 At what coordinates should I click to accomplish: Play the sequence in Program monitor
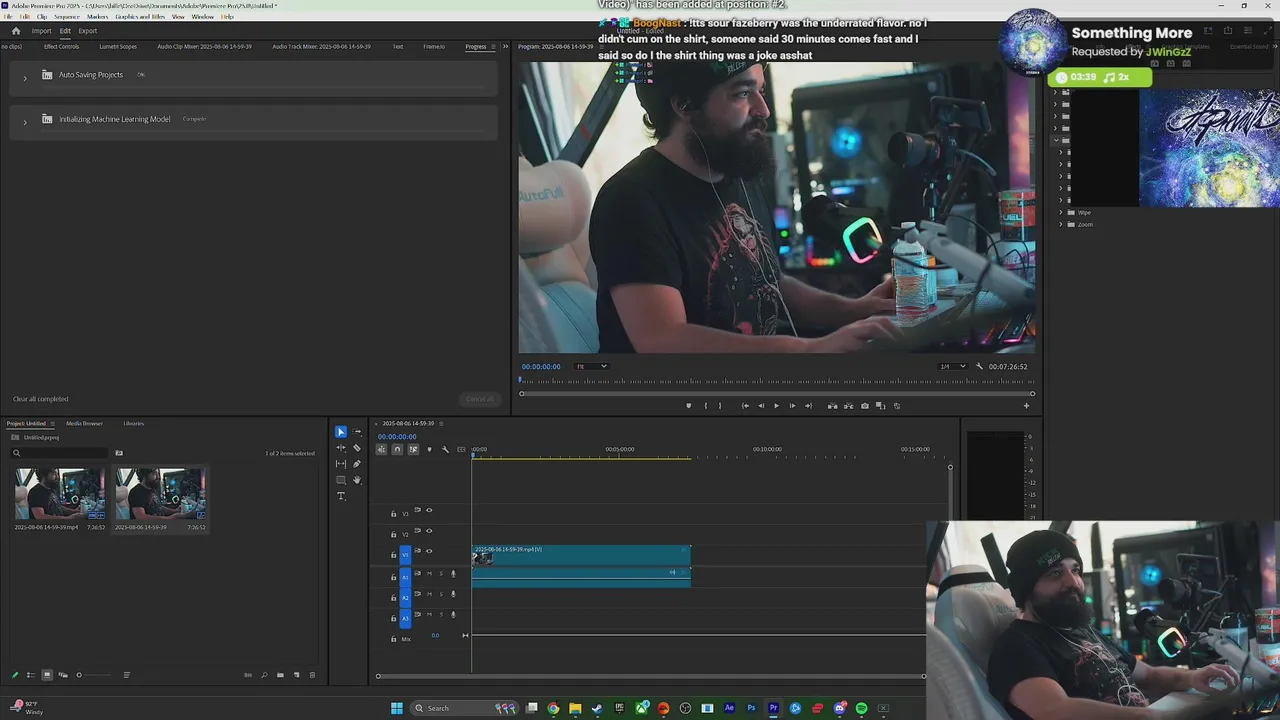point(776,406)
